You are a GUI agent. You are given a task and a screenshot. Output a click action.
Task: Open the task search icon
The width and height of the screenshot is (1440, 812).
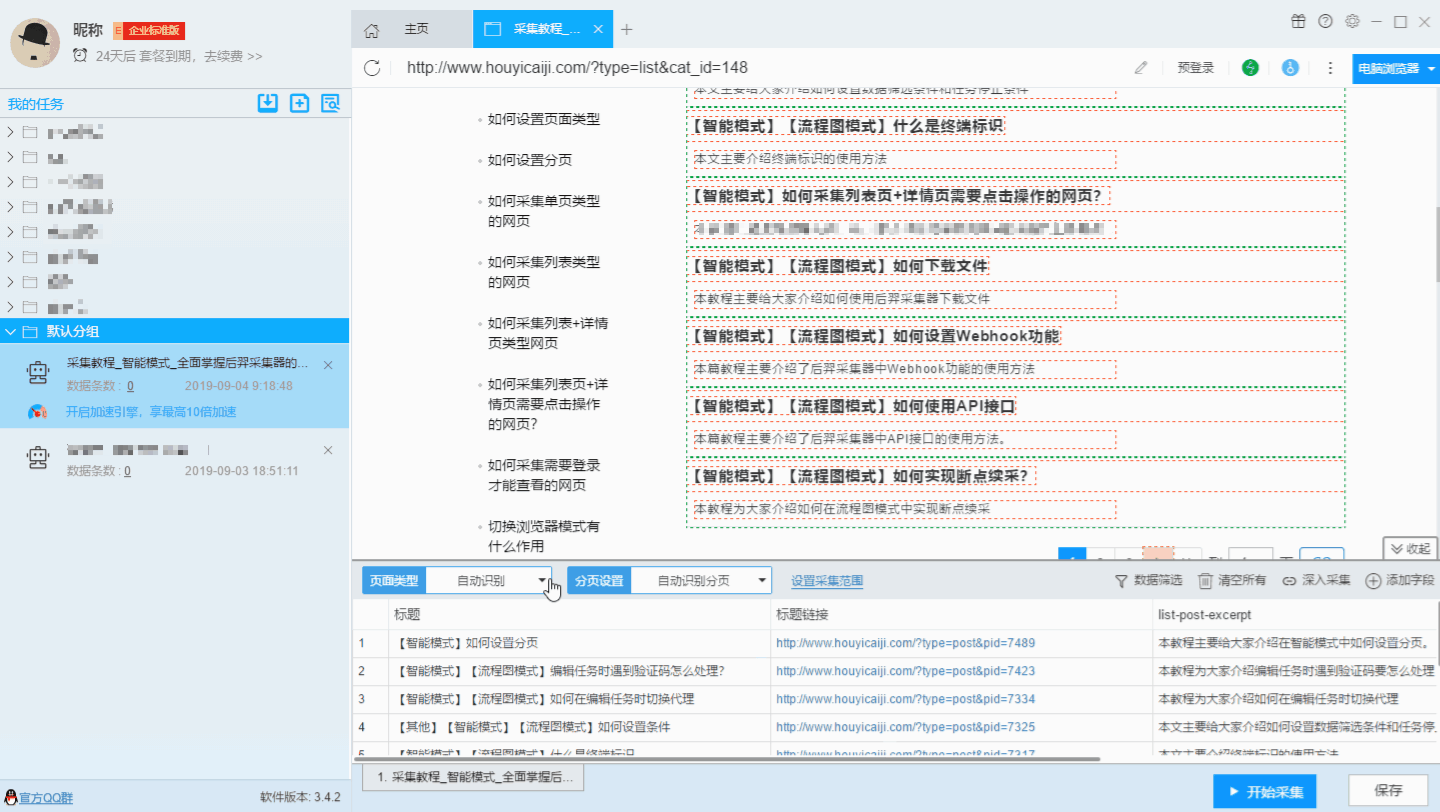(x=330, y=102)
